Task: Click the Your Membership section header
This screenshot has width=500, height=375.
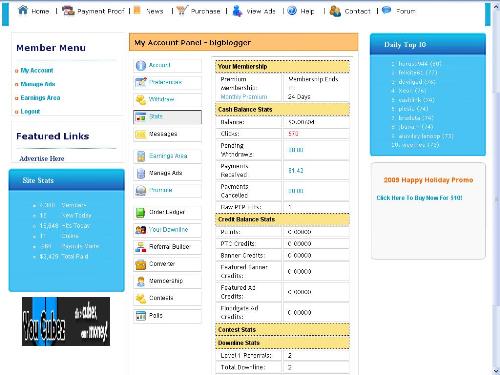Action: 283,66
